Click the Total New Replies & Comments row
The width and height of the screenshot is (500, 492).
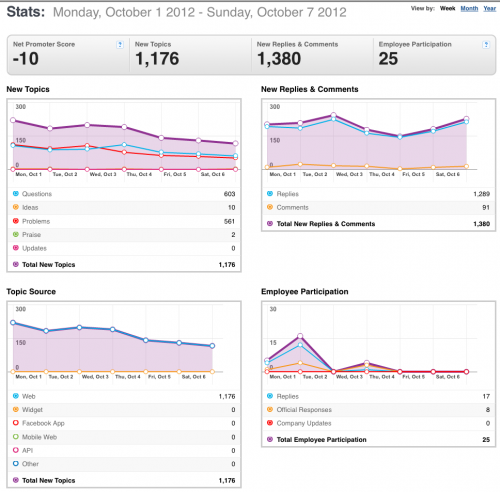point(378,224)
